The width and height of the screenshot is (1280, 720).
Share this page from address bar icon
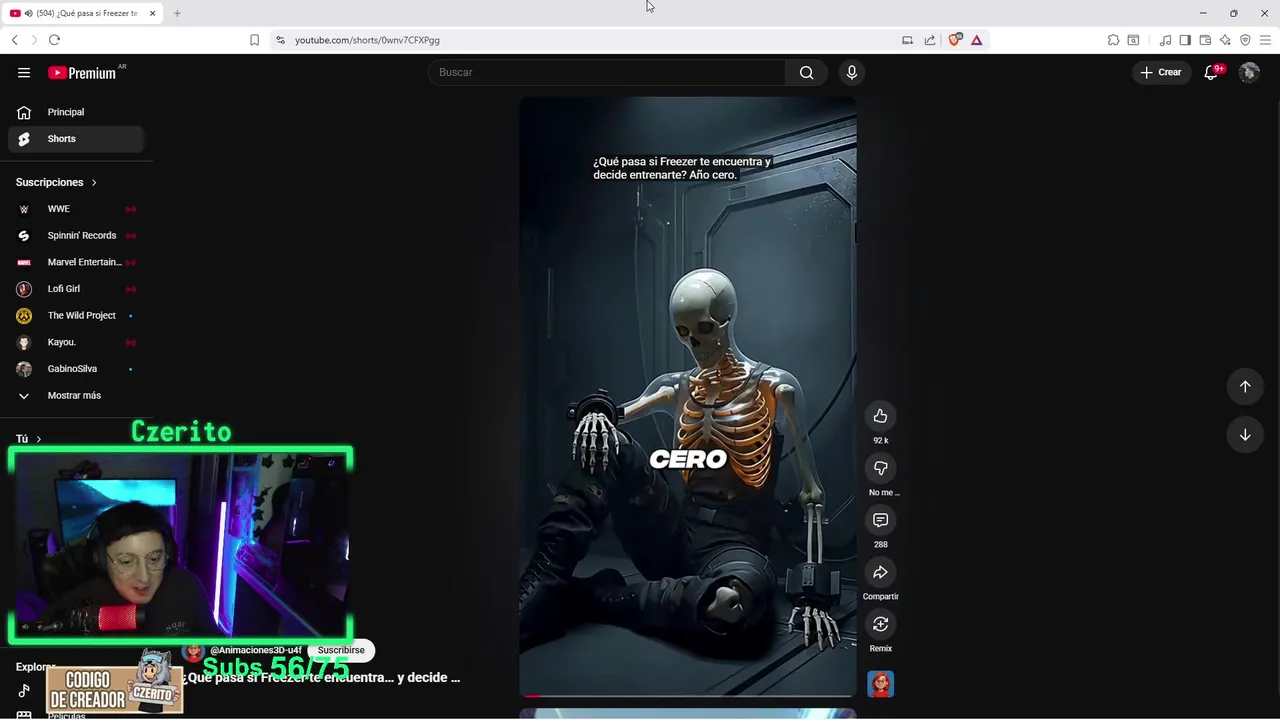[x=930, y=40]
